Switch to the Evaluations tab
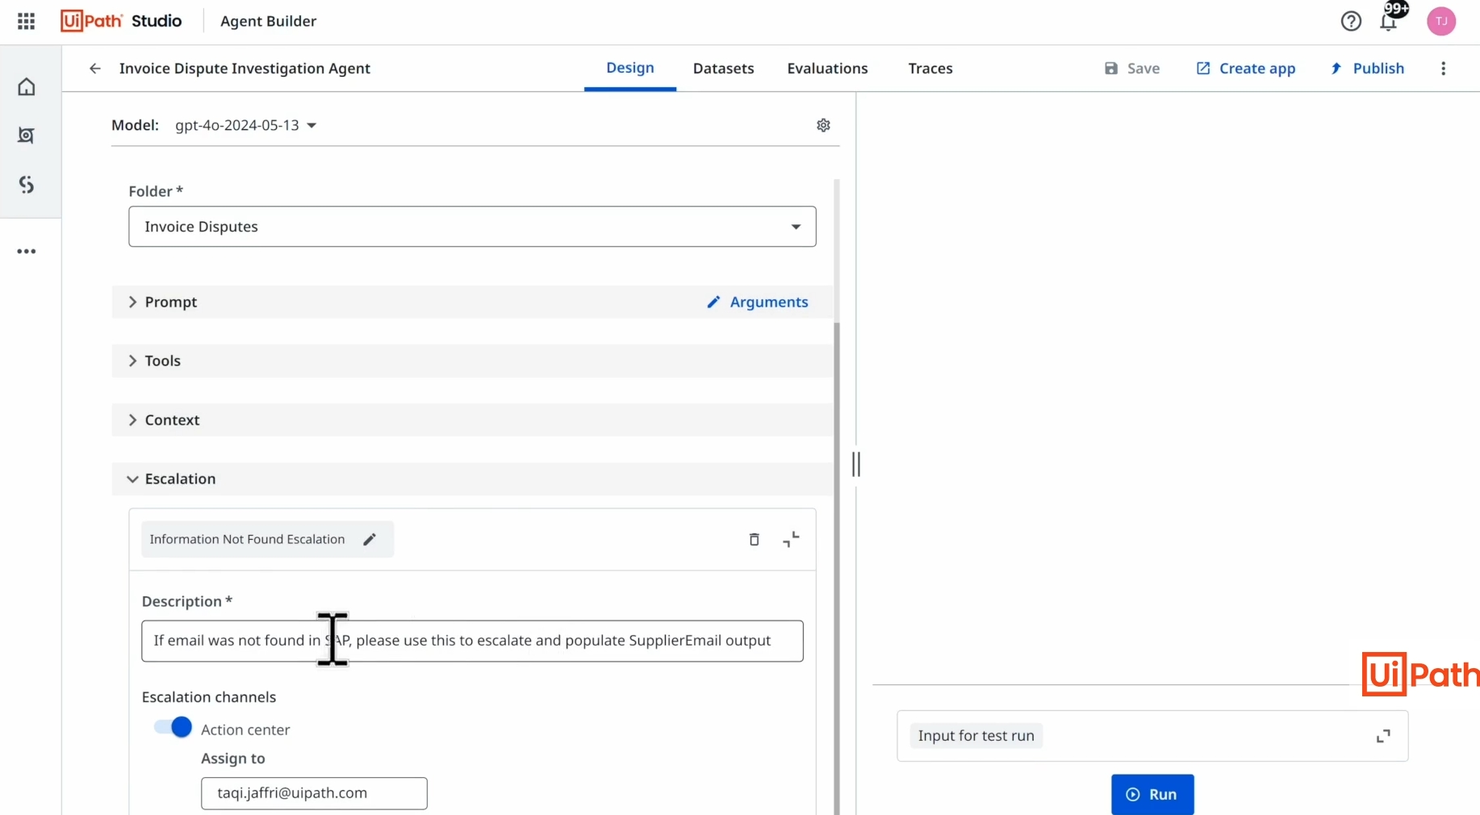Viewport: 1480px width, 815px height. [x=827, y=68]
